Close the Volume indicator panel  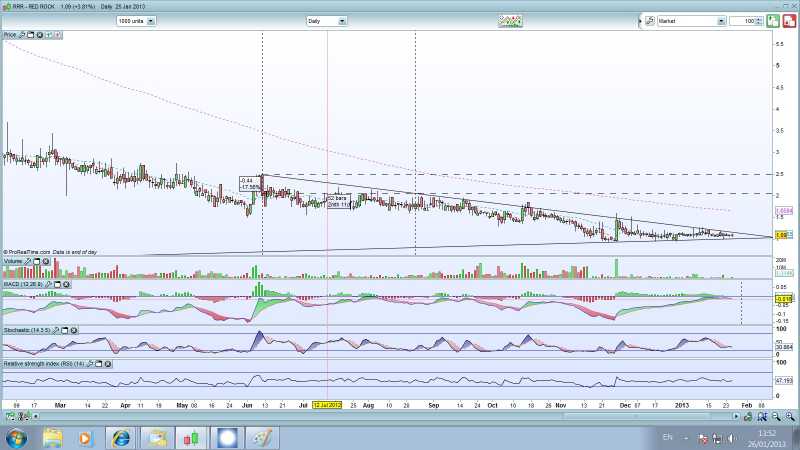click(43, 261)
